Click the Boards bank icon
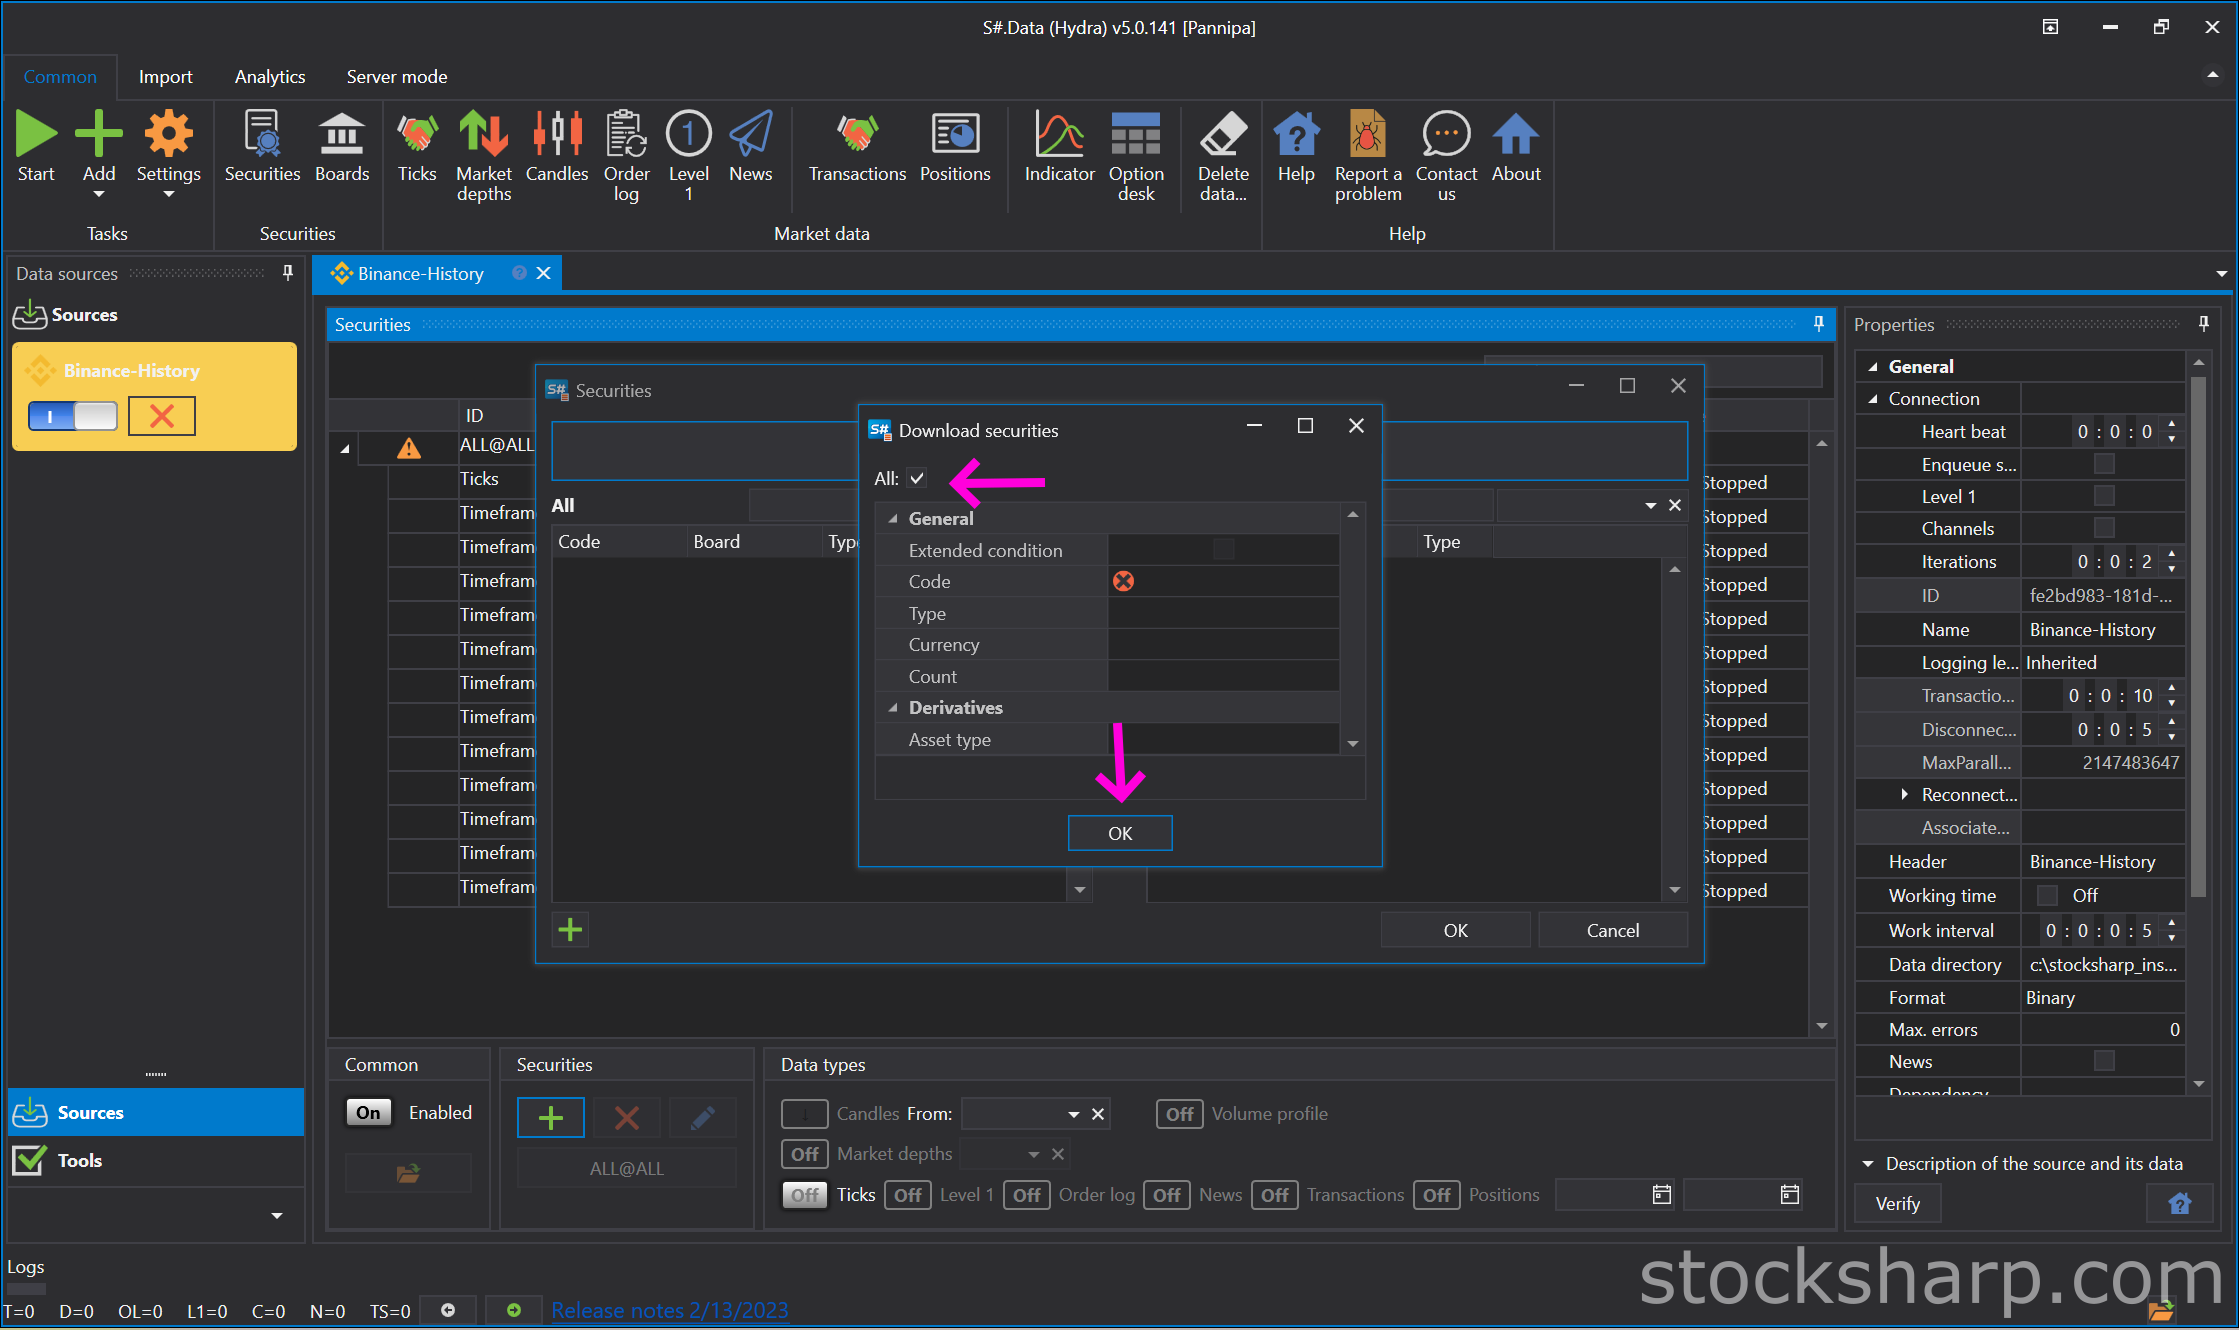This screenshot has width=2239, height=1330. 342,135
